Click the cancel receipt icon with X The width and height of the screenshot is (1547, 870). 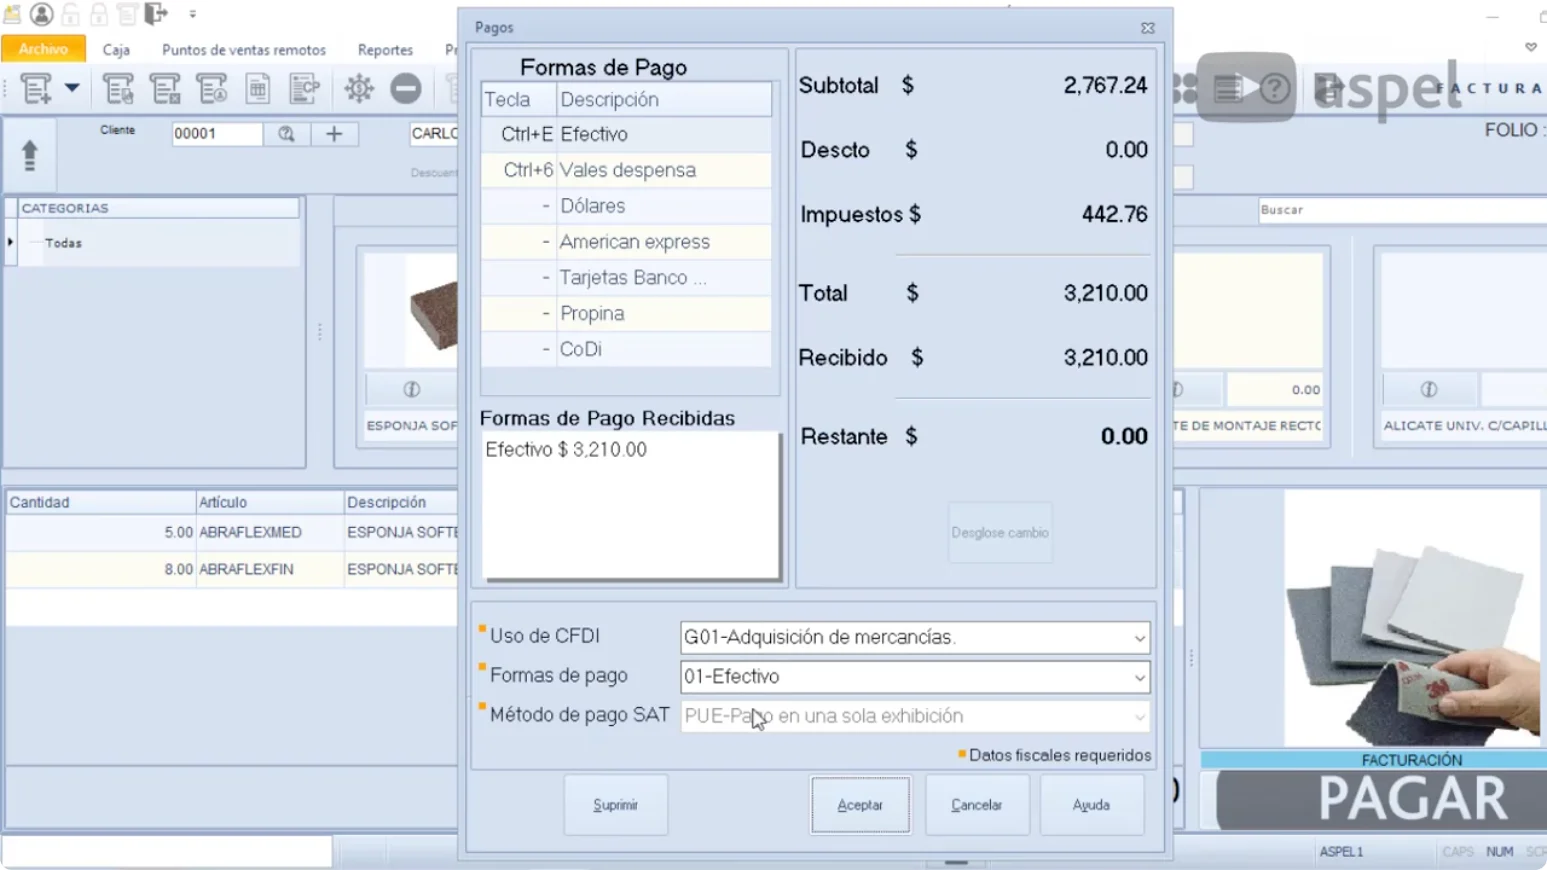tap(165, 89)
